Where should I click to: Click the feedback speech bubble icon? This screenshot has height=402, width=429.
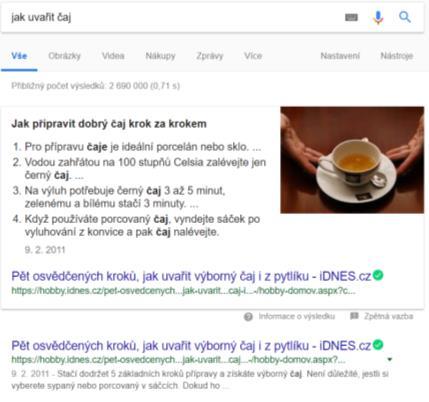(354, 316)
